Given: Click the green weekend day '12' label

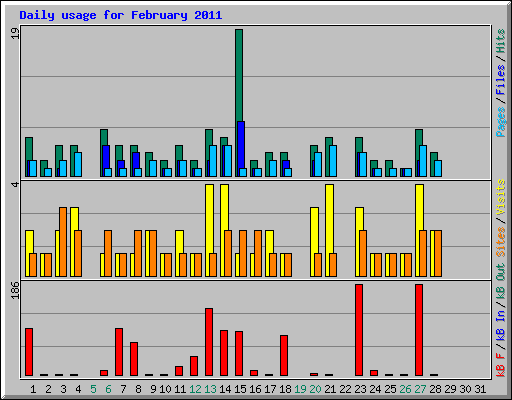Looking at the screenshot, I should (195, 389).
